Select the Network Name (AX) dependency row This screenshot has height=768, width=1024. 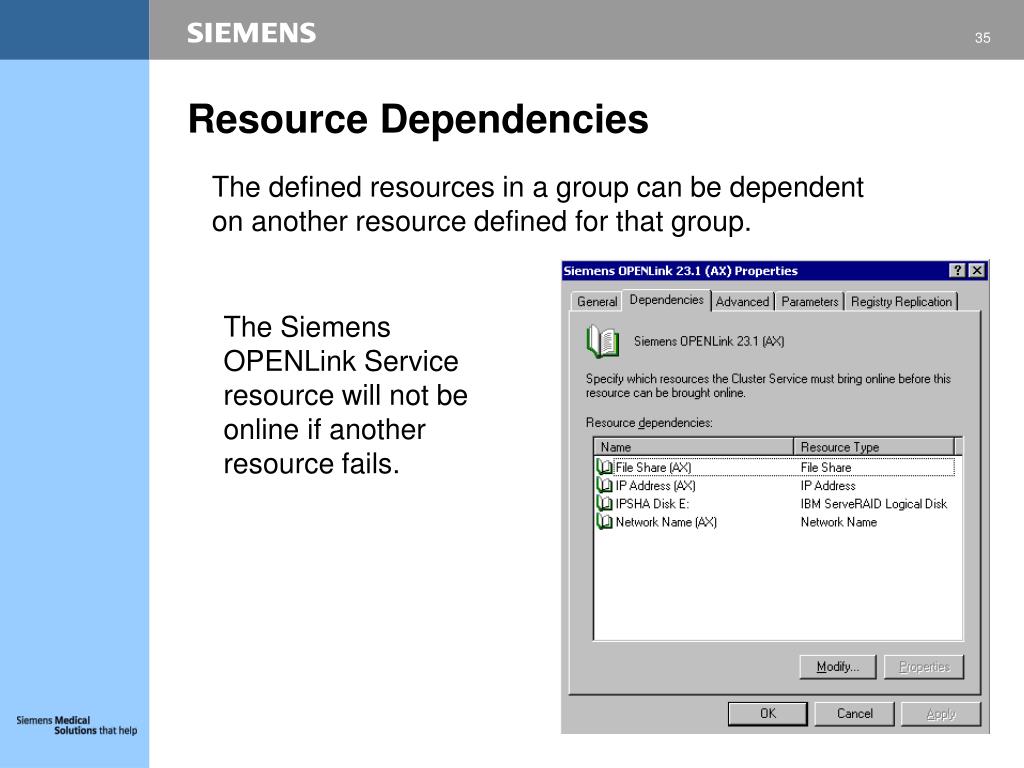click(775, 522)
